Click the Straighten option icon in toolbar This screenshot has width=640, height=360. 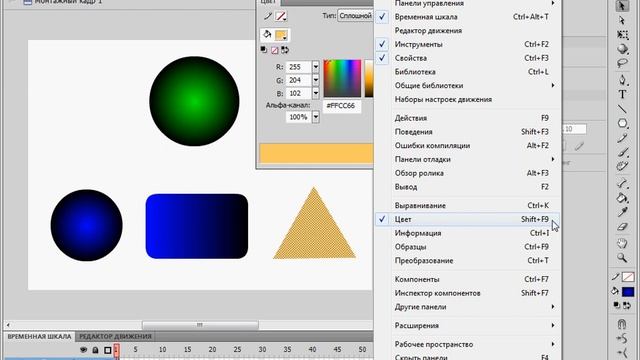coord(622,353)
